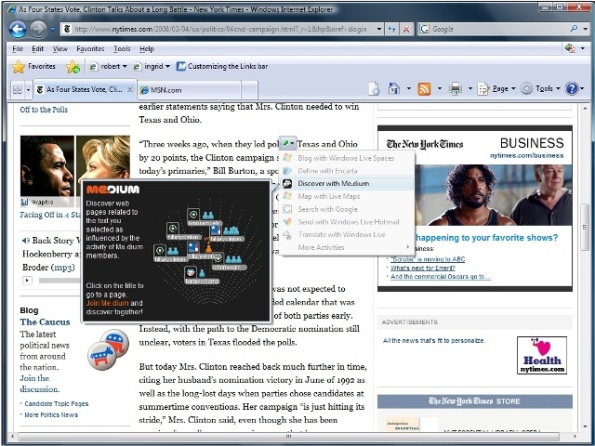
Task: Click the nytimes.com/business link
Action: click(x=526, y=156)
